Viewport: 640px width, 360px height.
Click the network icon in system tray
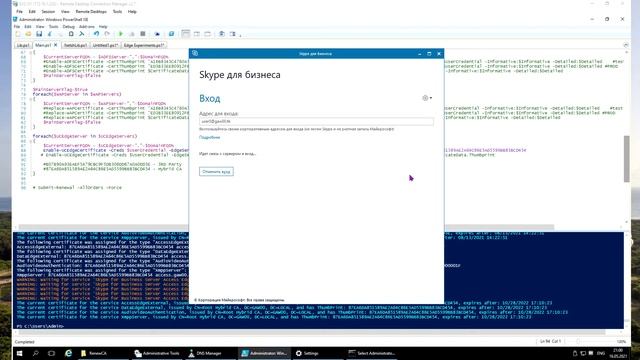click(x=583, y=353)
